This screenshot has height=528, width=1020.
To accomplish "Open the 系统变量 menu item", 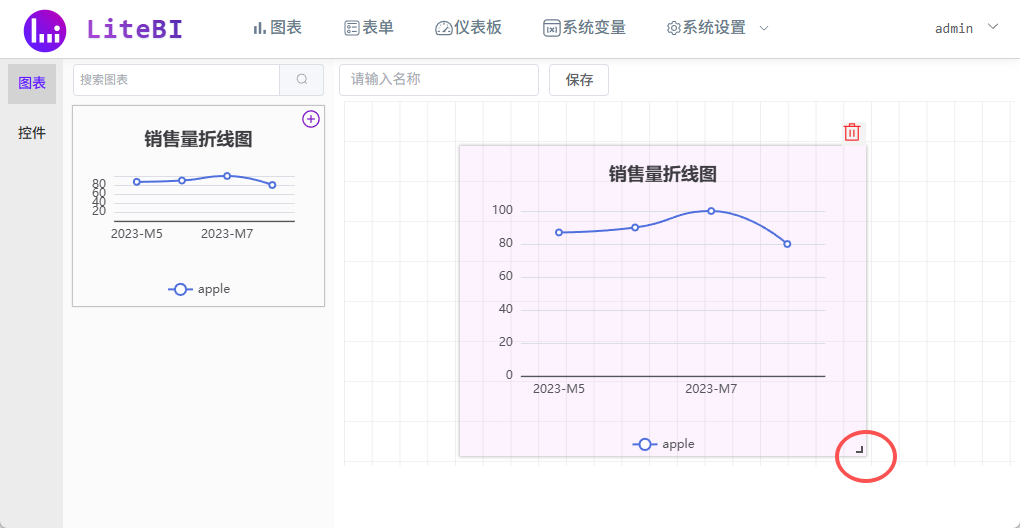I will 585,28.
